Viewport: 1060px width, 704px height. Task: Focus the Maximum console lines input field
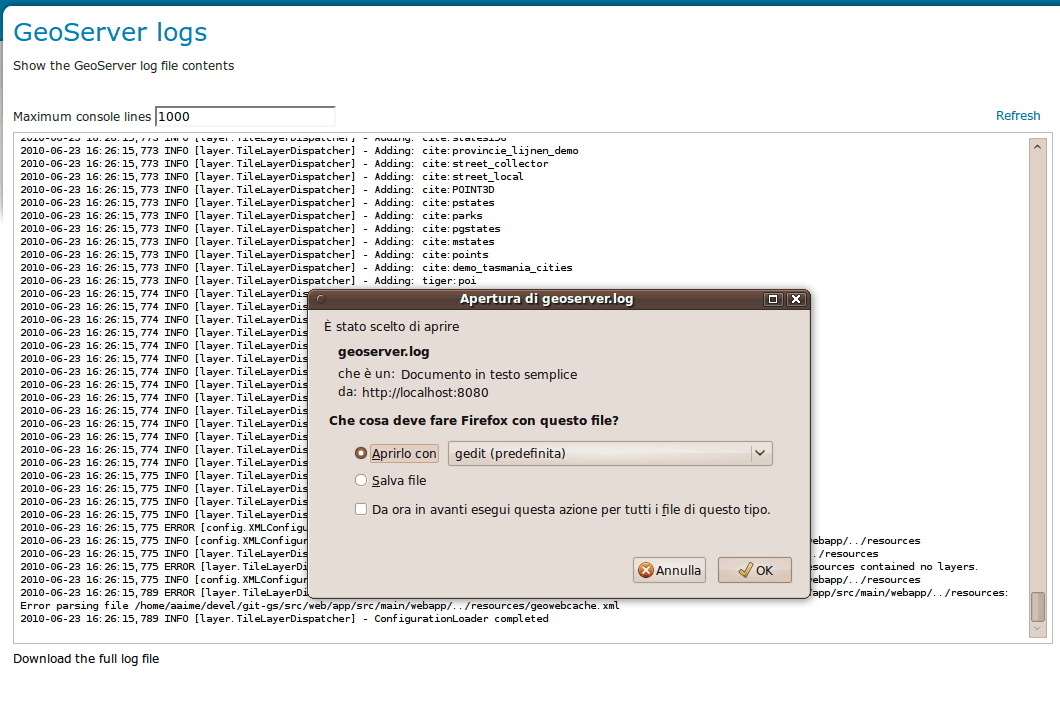pos(245,116)
